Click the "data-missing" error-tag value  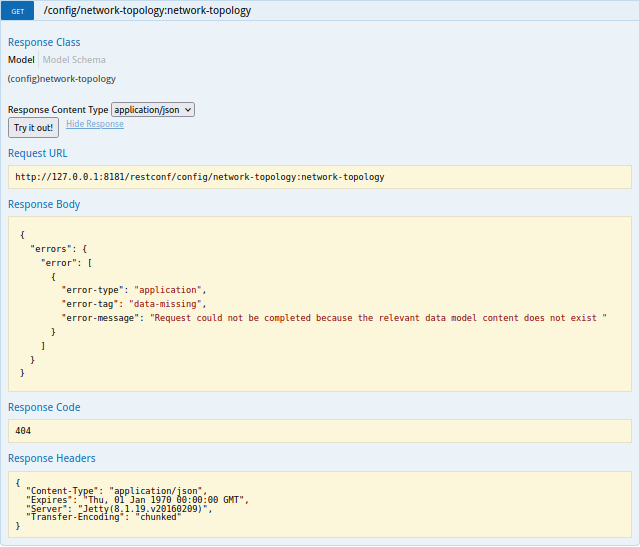167,303
